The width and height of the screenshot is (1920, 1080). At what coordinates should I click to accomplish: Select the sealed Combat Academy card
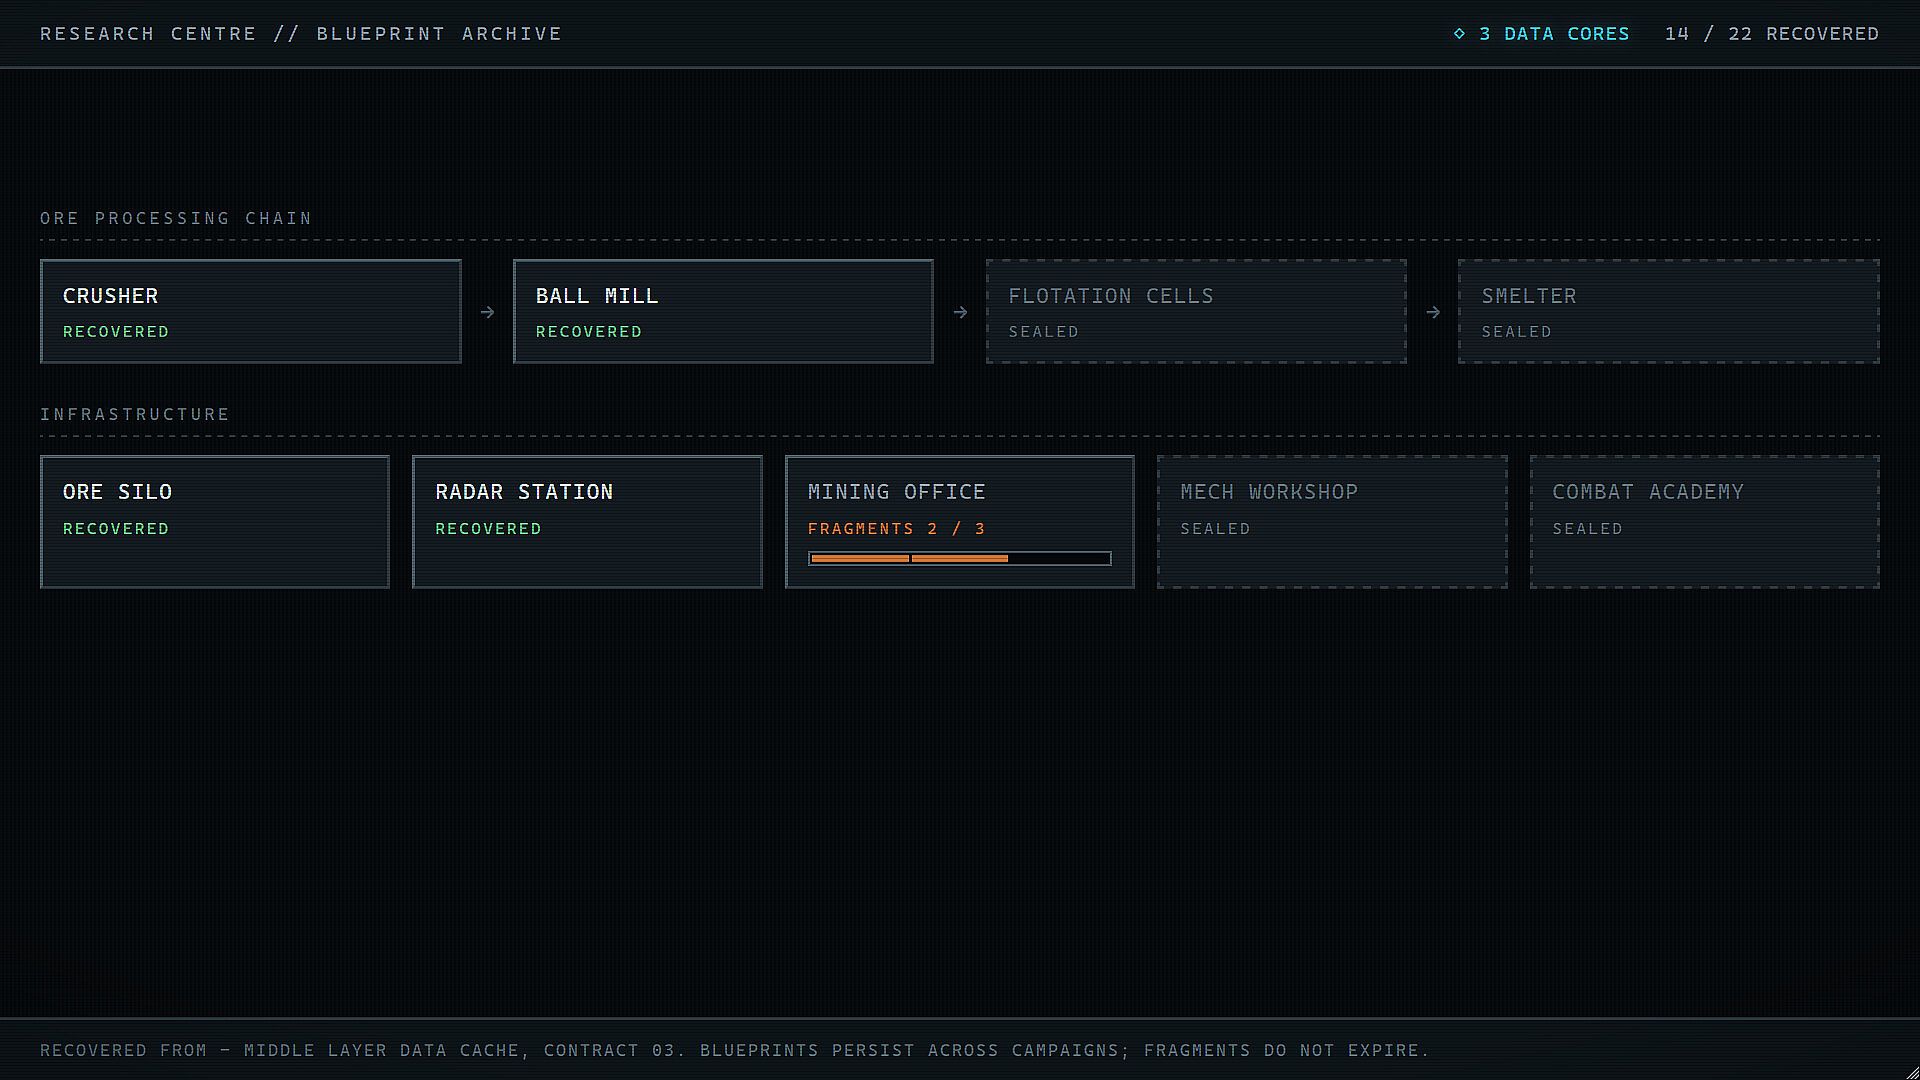(x=1705, y=522)
